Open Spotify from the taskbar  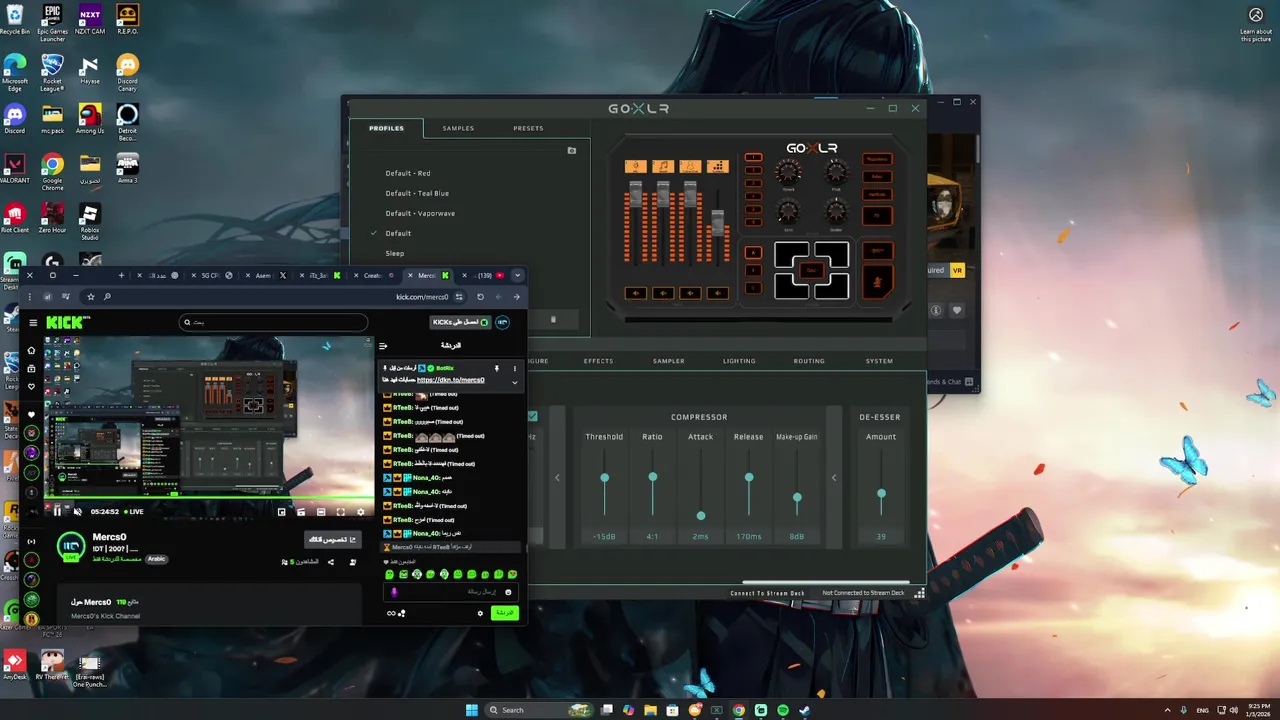coord(783,710)
